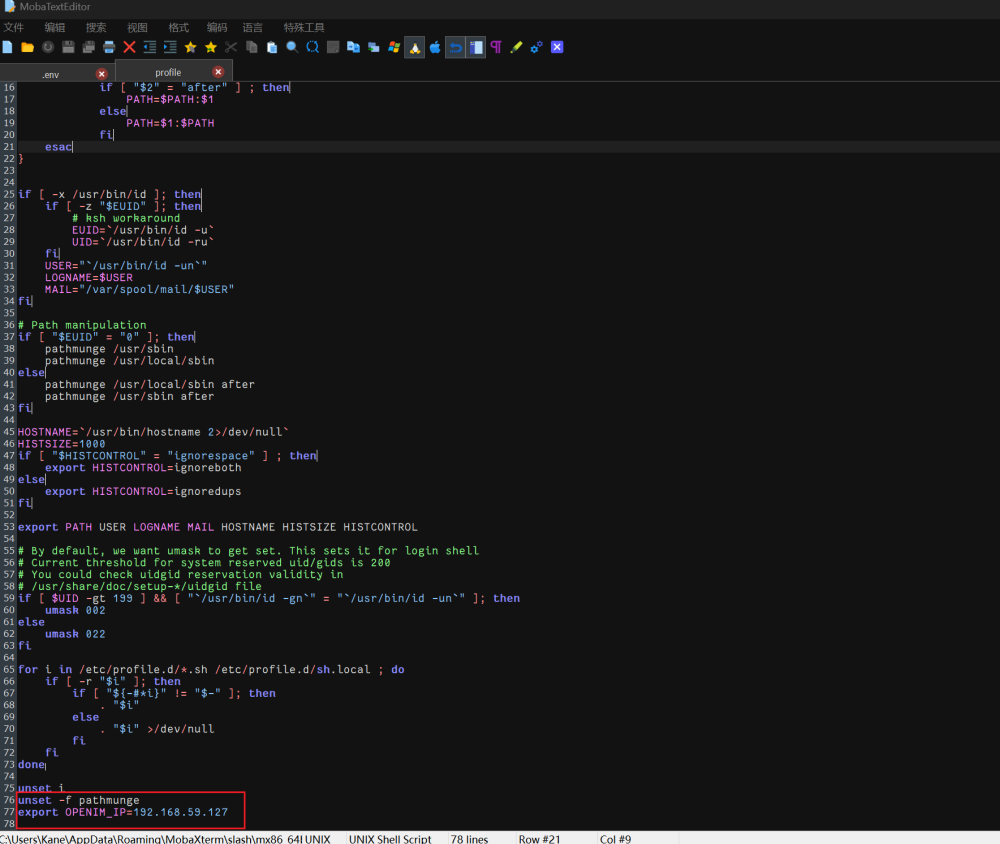Toggle Windows line-ending format icon

coord(394,47)
